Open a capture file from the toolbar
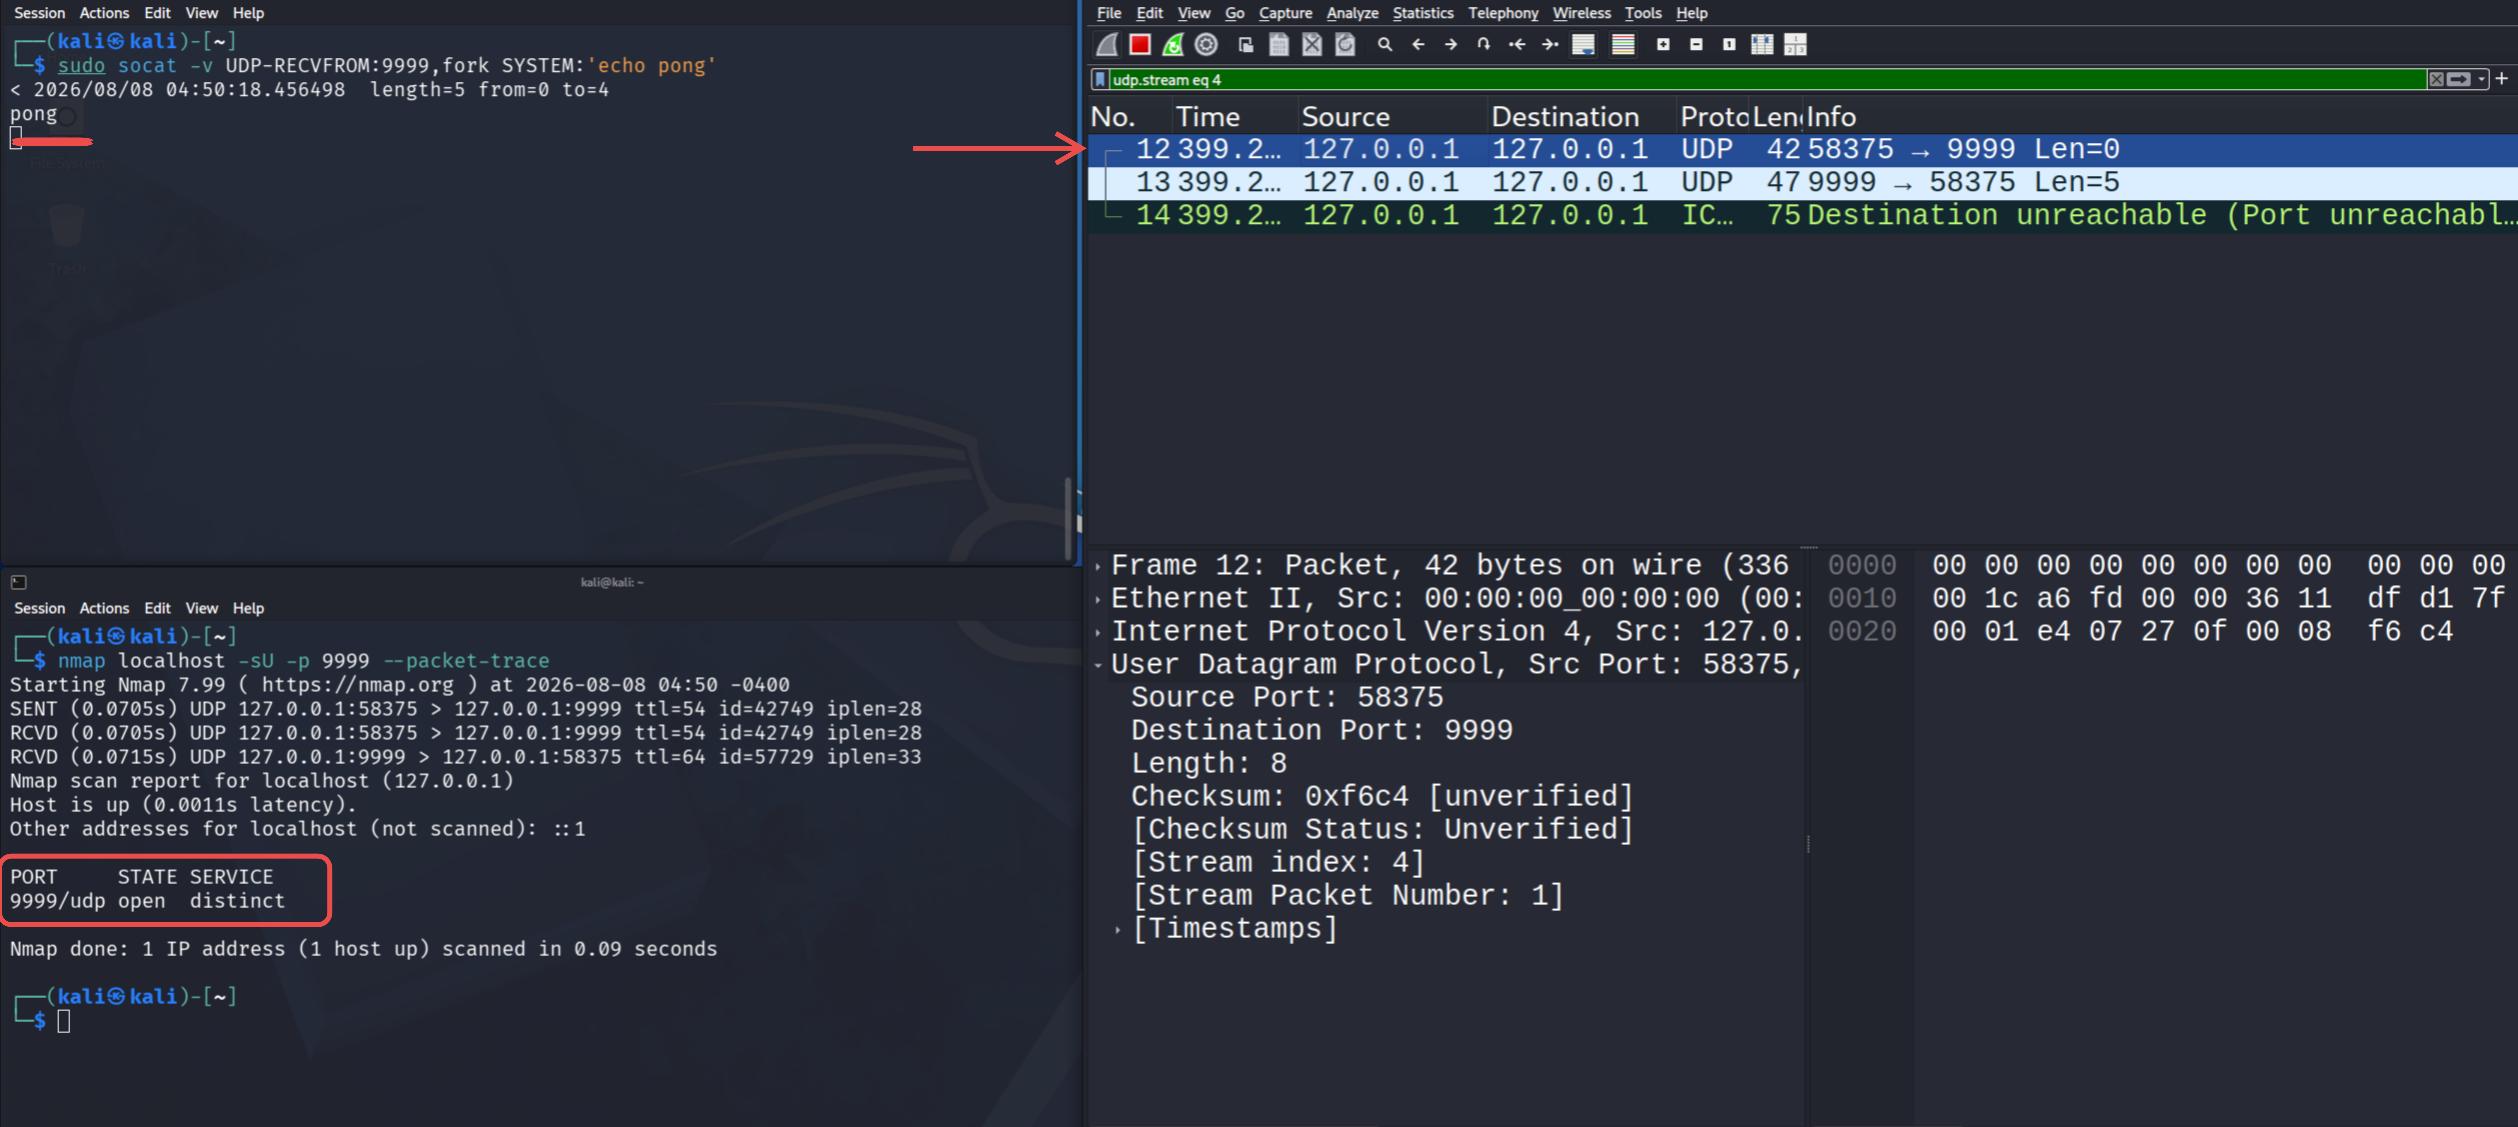This screenshot has height=1127, width=2518. (1246, 44)
